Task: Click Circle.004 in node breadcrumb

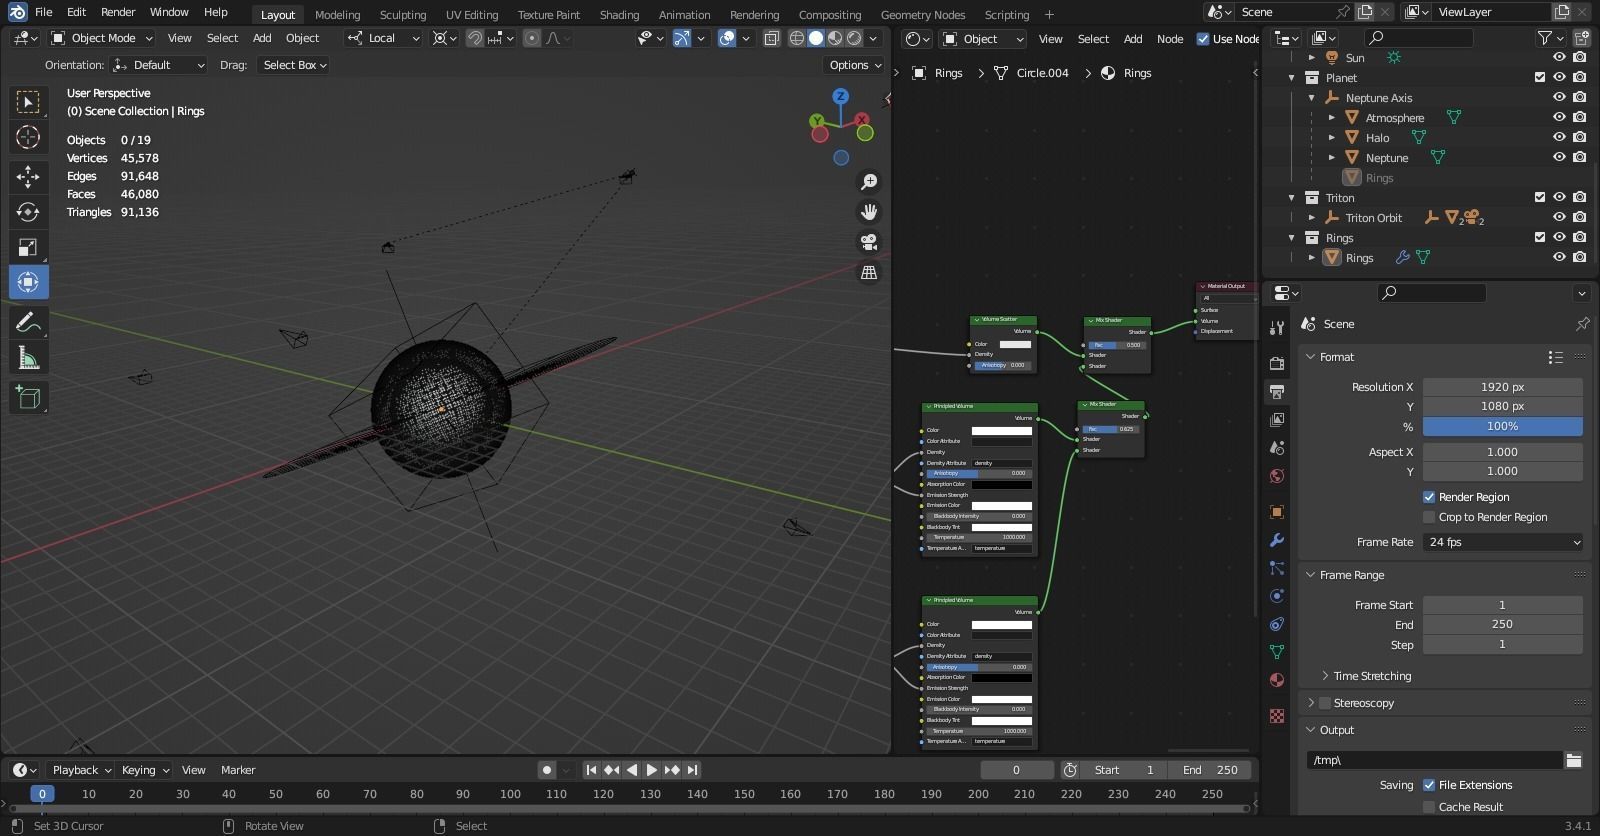Action: click(x=1042, y=73)
